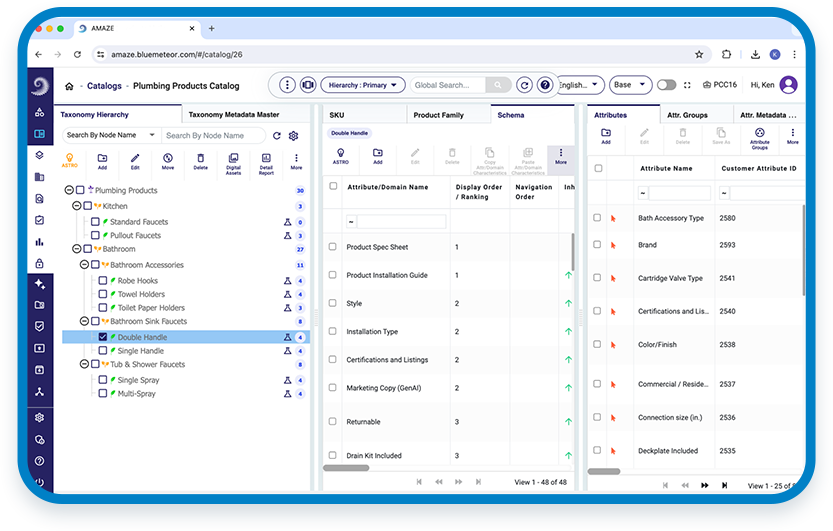833x531 pixels.
Task: Go to the next page in Attributes pager
Action: click(x=705, y=485)
